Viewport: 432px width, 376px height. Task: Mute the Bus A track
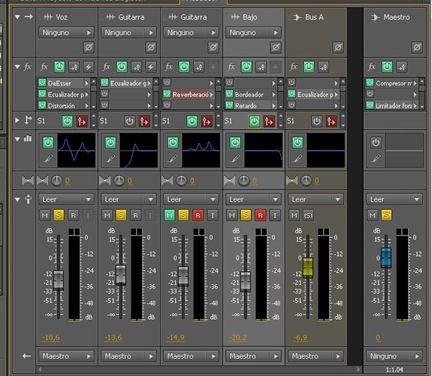(x=294, y=215)
